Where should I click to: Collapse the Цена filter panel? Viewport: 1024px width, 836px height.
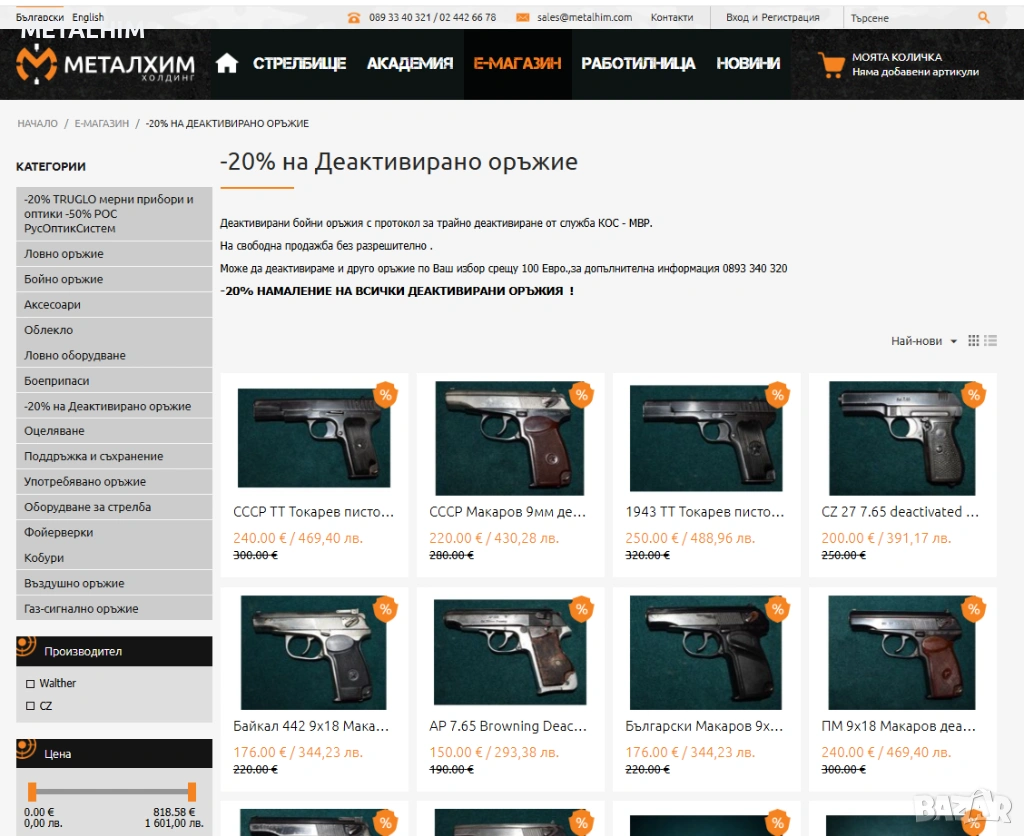[114, 754]
